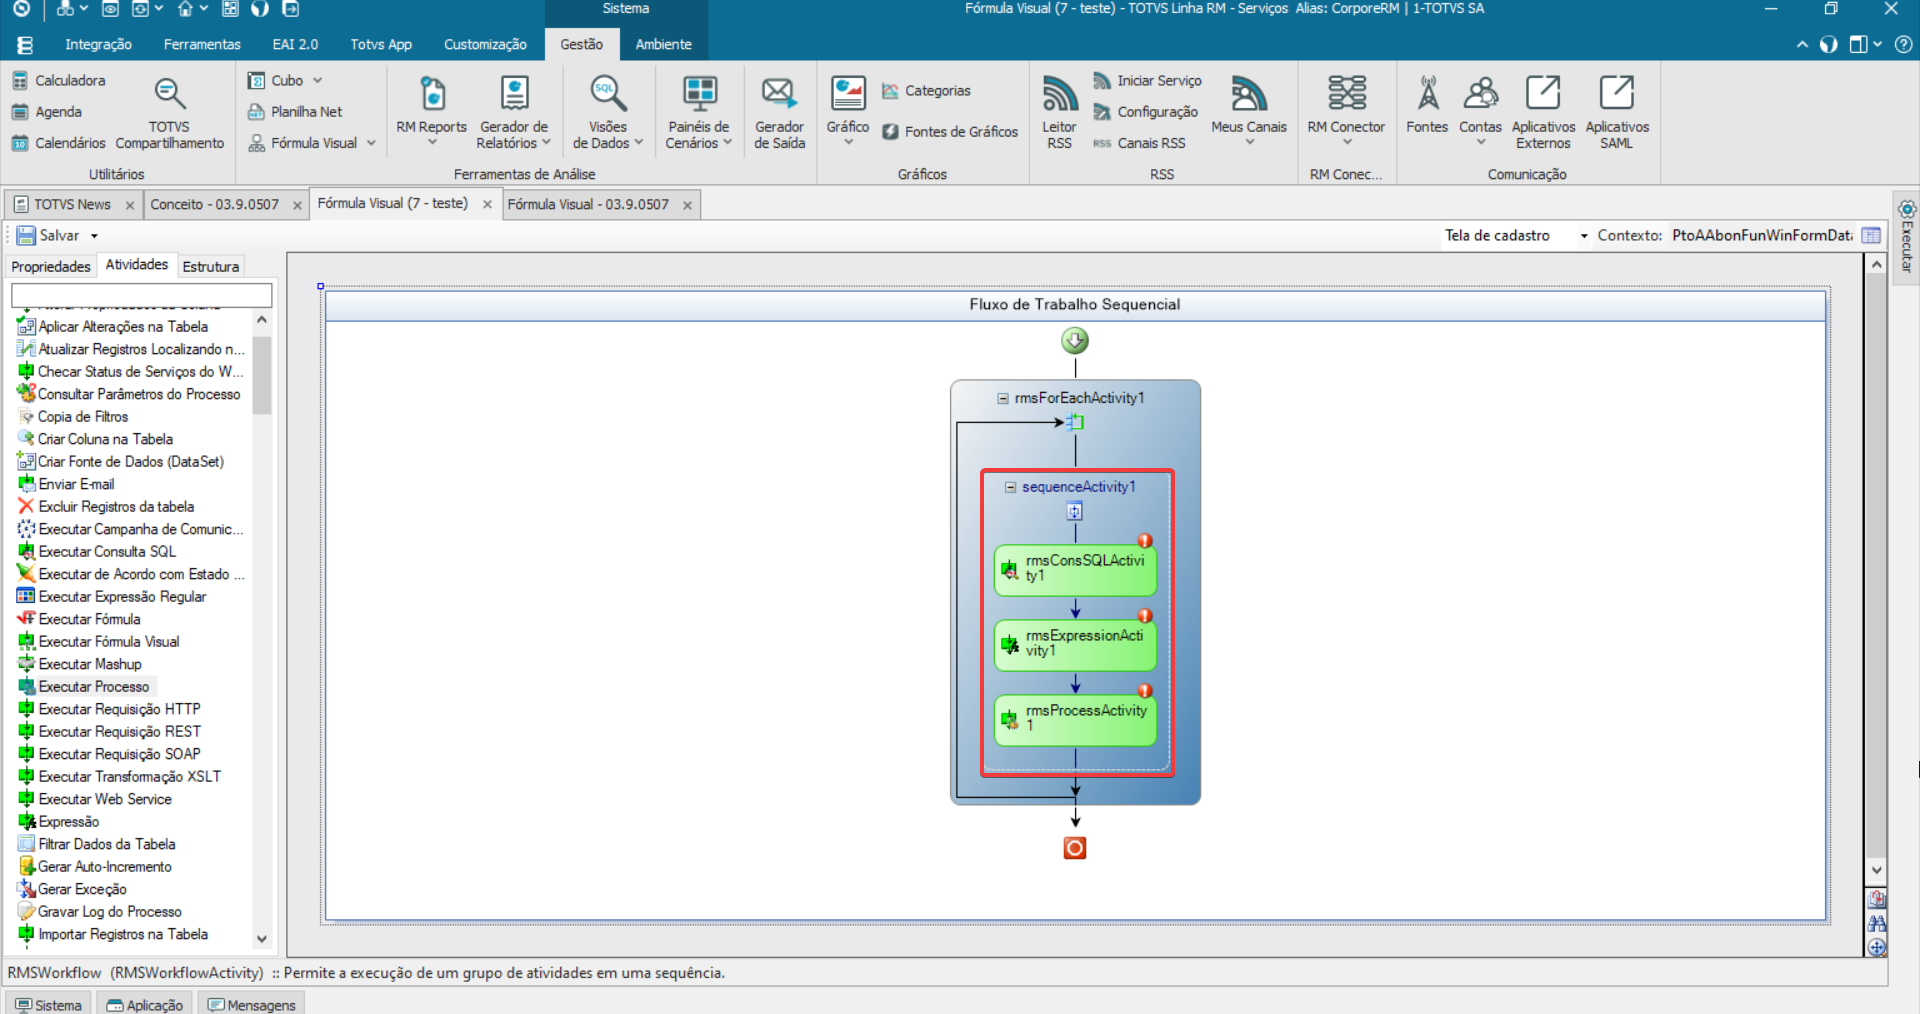The width and height of the screenshot is (1920, 1014).
Task: Open RM Conector
Action: [1346, 106]
